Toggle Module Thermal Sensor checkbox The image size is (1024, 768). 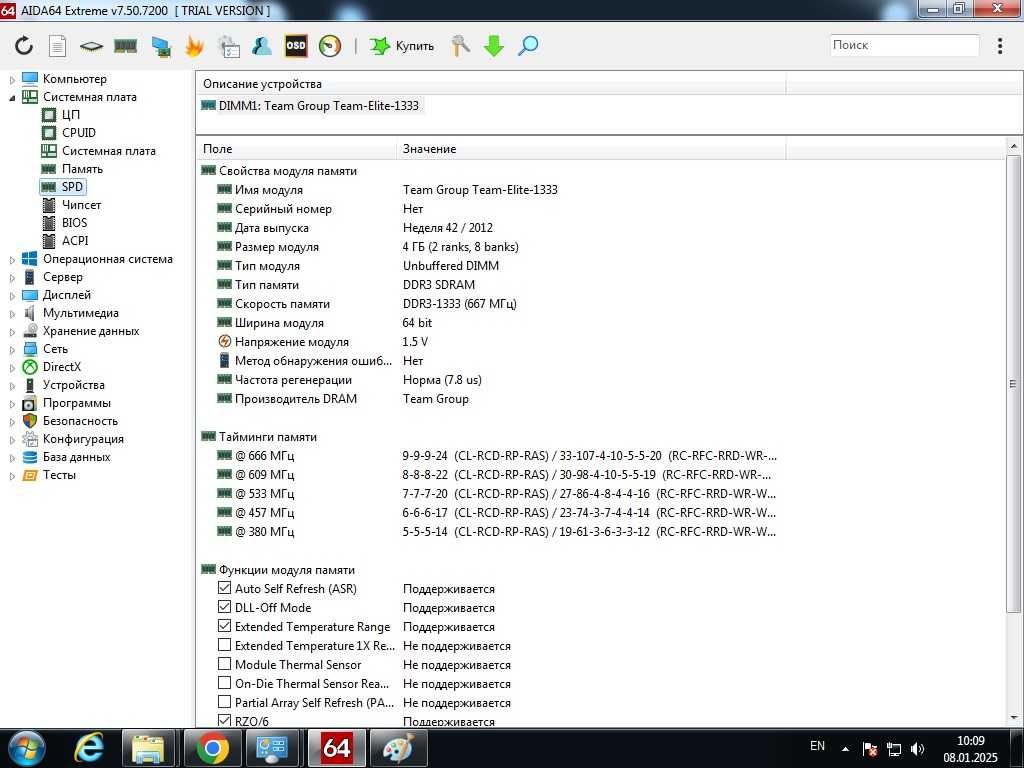[224, 664]
